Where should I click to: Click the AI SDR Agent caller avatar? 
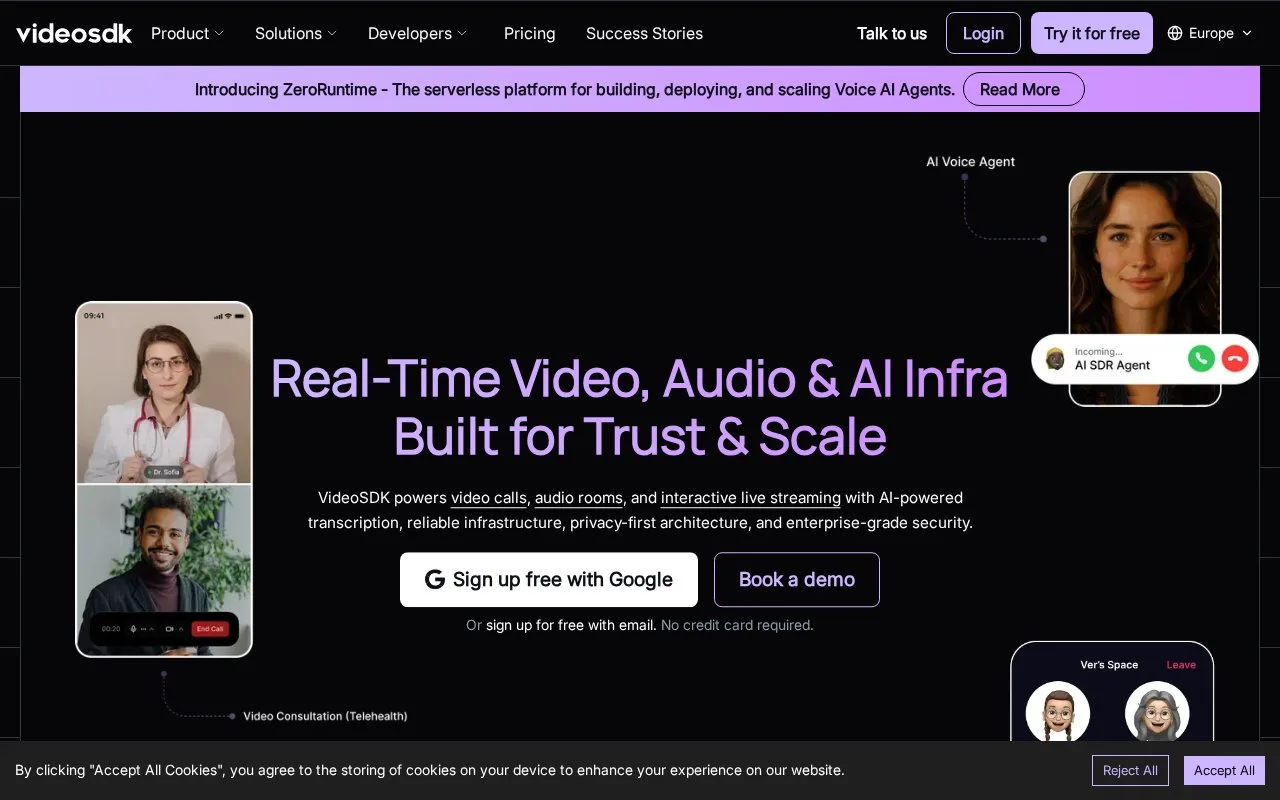click(x=1055, y=359)
